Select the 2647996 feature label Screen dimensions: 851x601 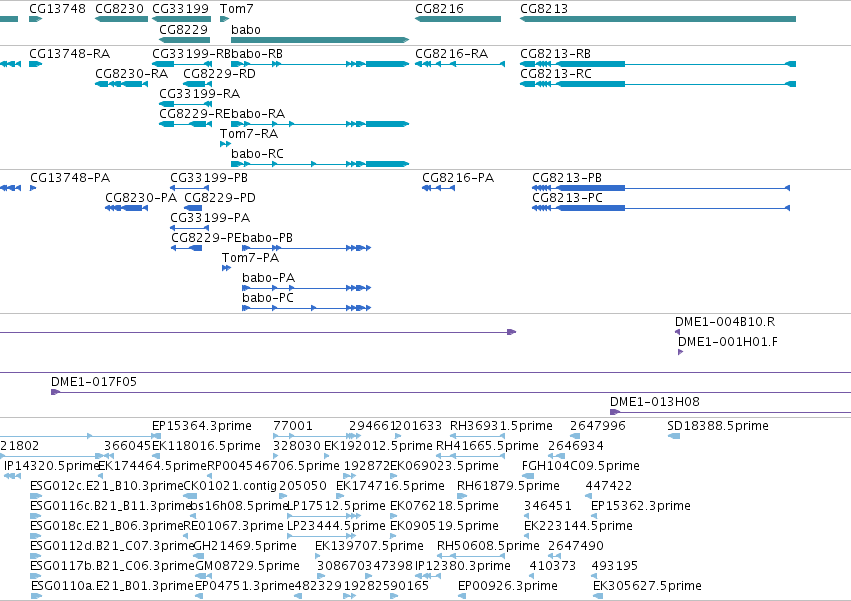[x=598, y=426]
